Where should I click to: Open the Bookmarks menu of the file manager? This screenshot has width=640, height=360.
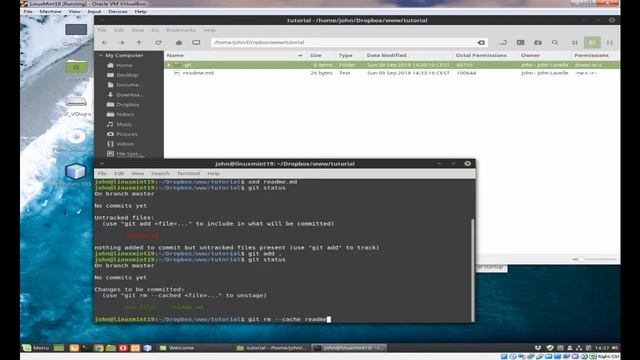[181, 30]
